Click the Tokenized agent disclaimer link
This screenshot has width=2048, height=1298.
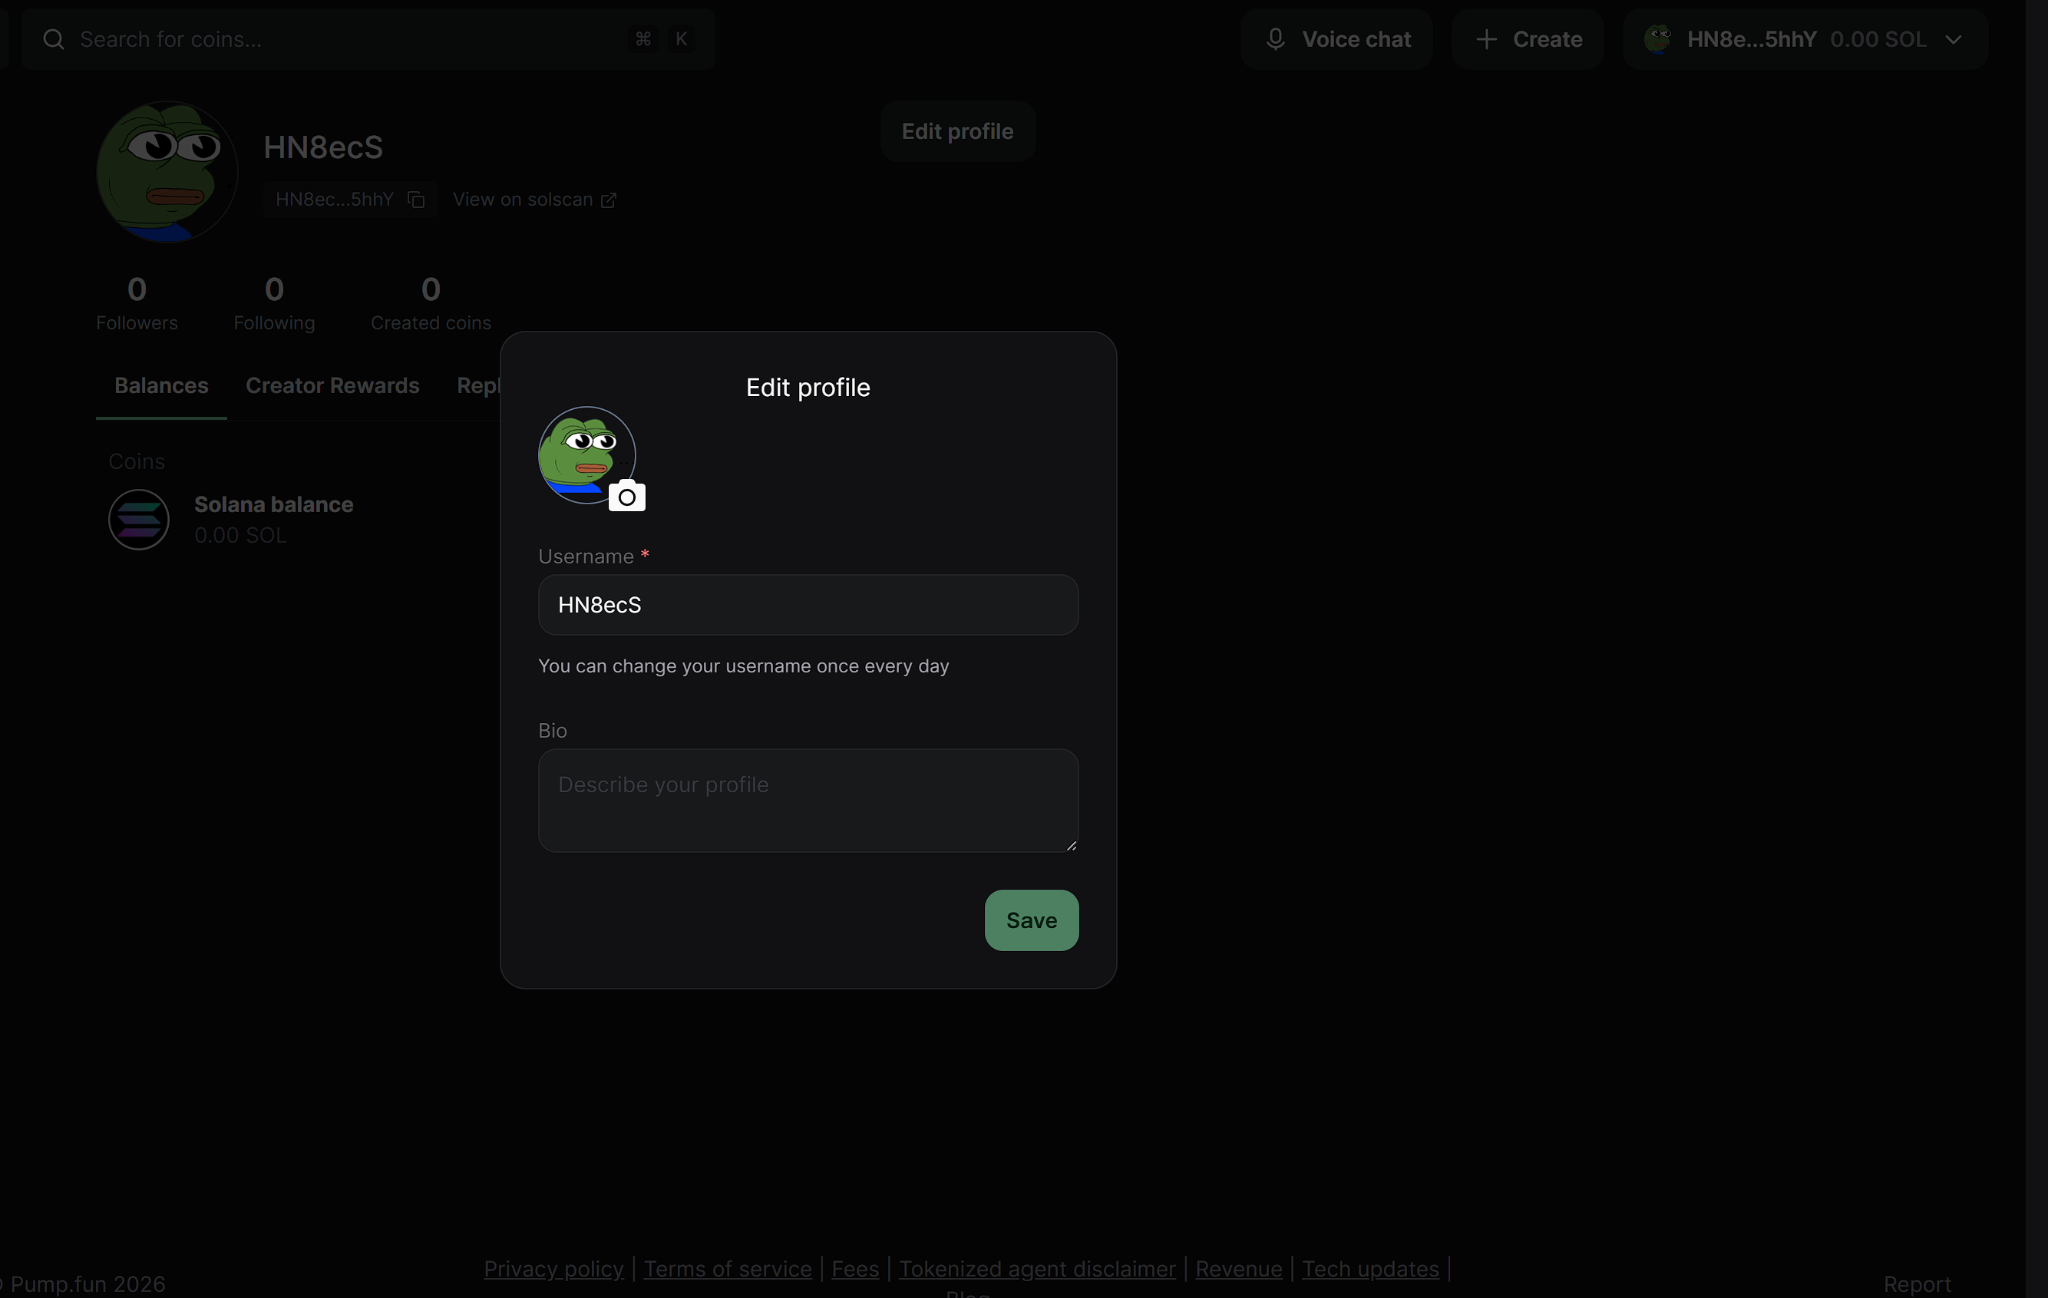click(1037, 1269)
